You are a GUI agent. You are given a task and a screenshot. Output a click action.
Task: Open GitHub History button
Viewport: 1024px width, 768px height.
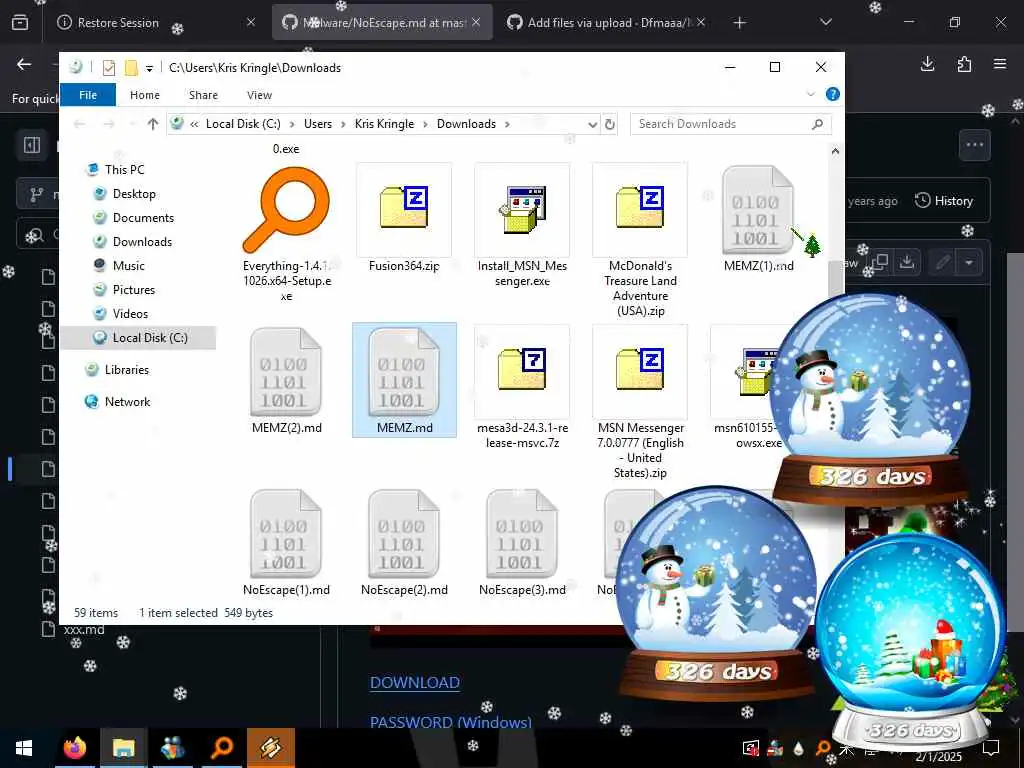[944, 200]
